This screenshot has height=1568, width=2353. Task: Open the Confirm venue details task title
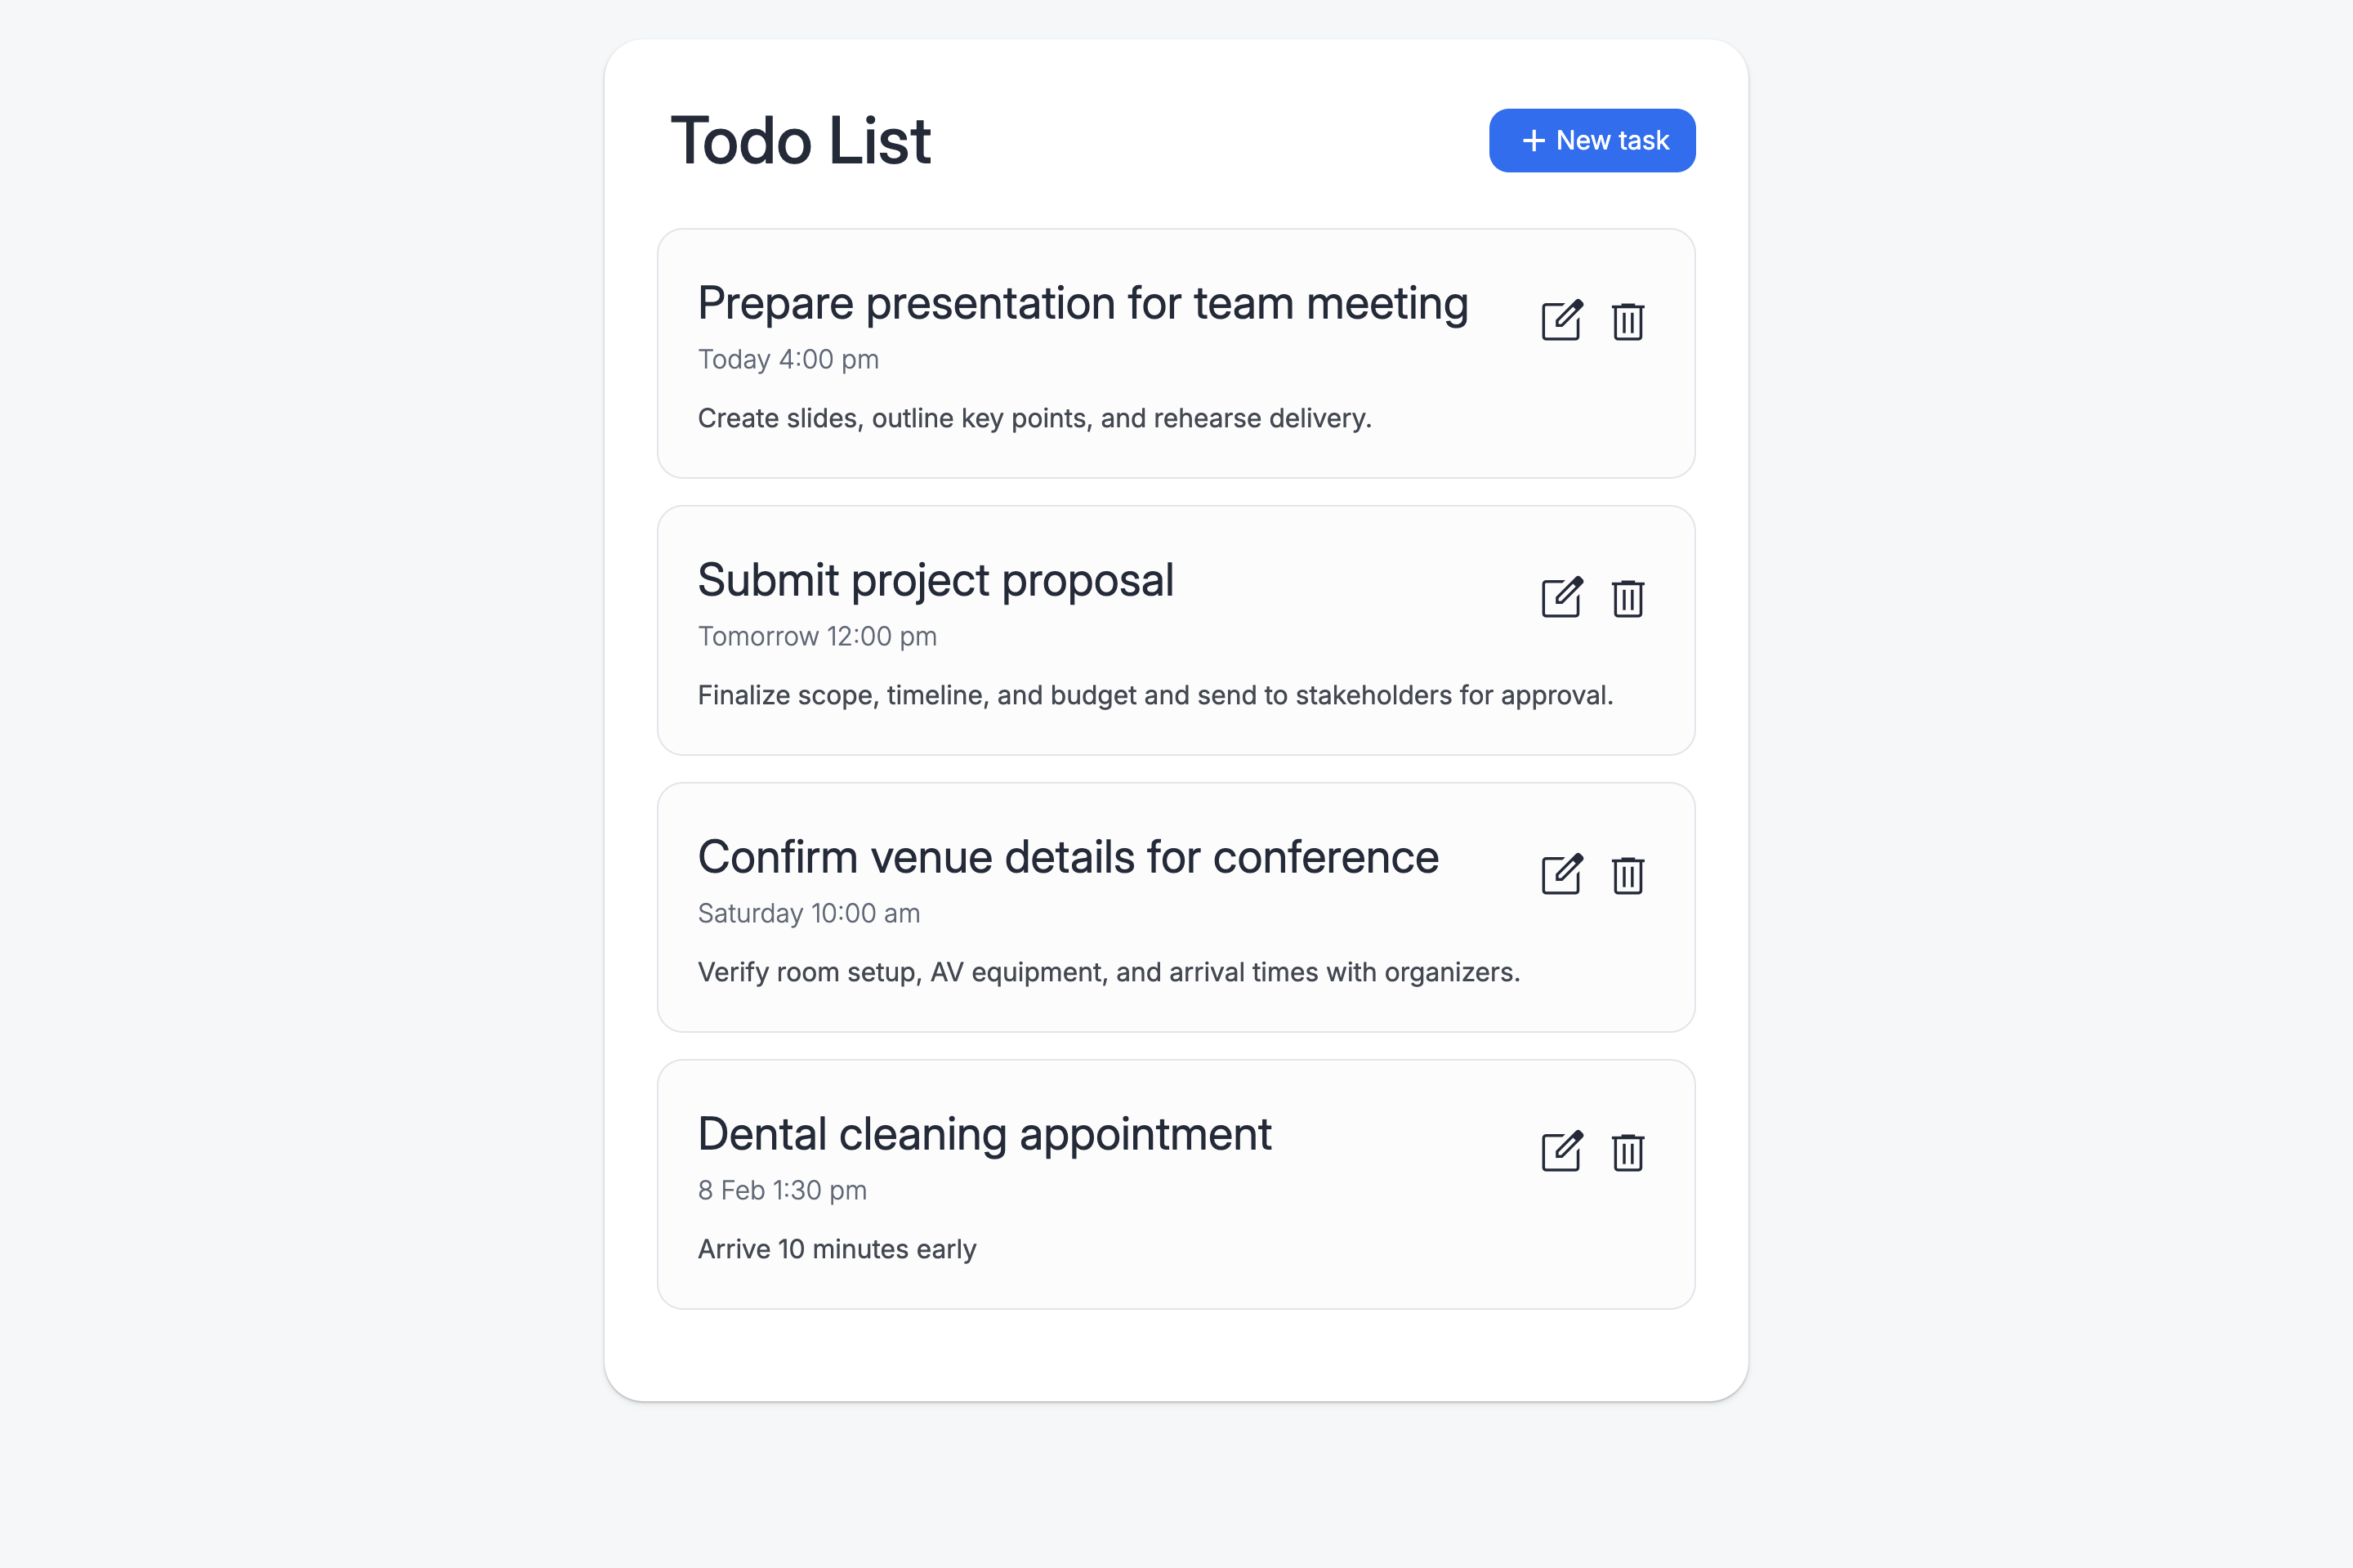(1067, 857)
